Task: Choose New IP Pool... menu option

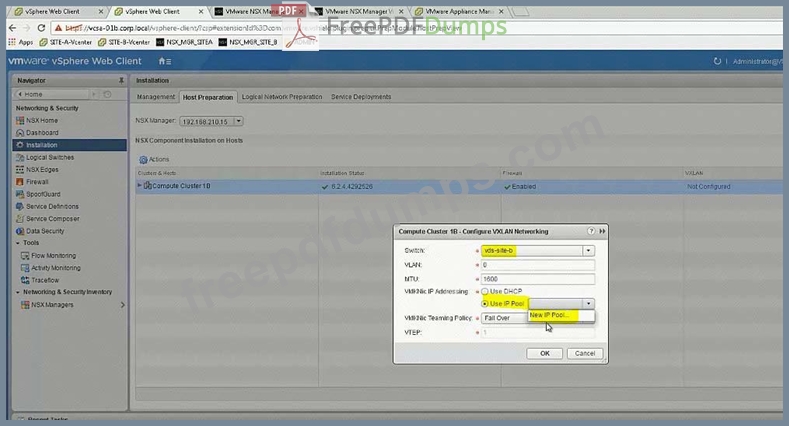Action: (x=562, y=315)
